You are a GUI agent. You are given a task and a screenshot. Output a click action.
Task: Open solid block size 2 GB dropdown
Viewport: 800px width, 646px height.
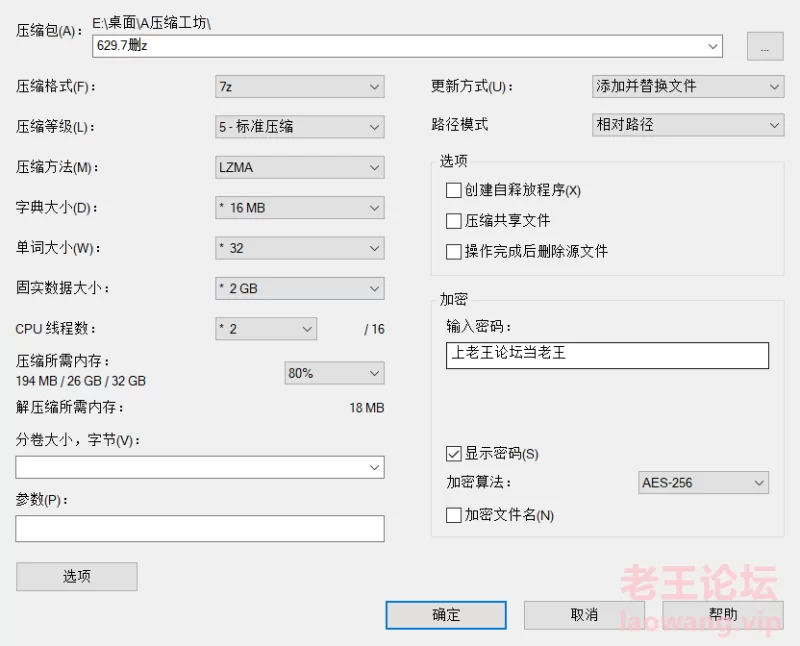click(299, 288)
